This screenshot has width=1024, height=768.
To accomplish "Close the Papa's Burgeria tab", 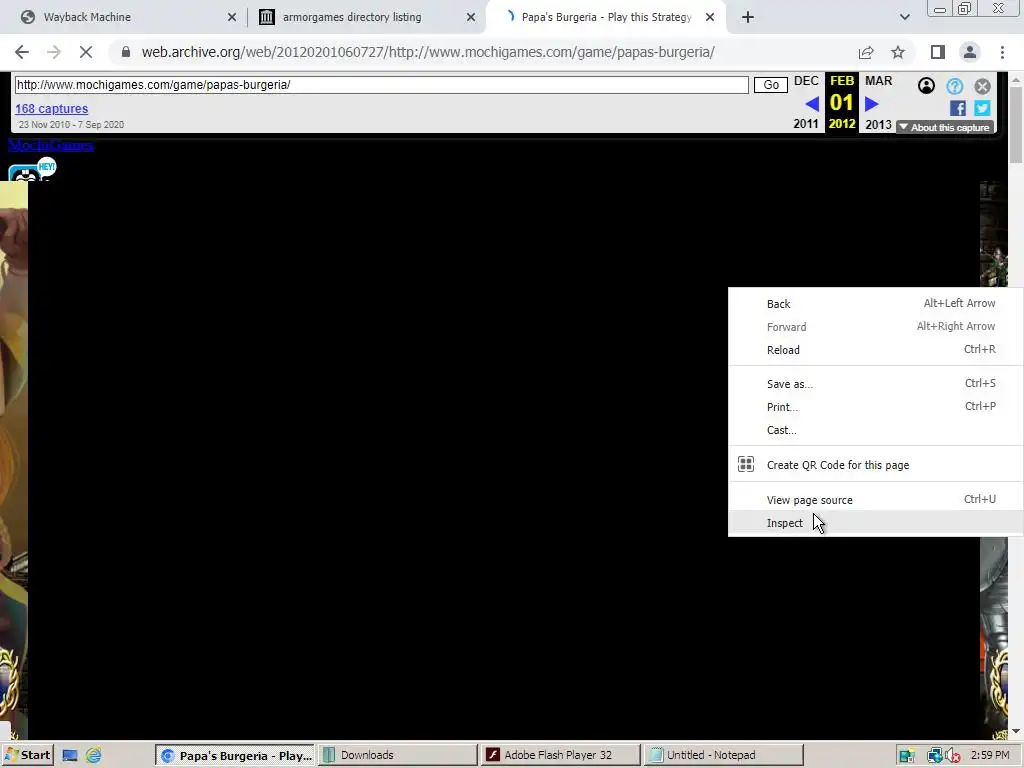I will coord(710,17).
